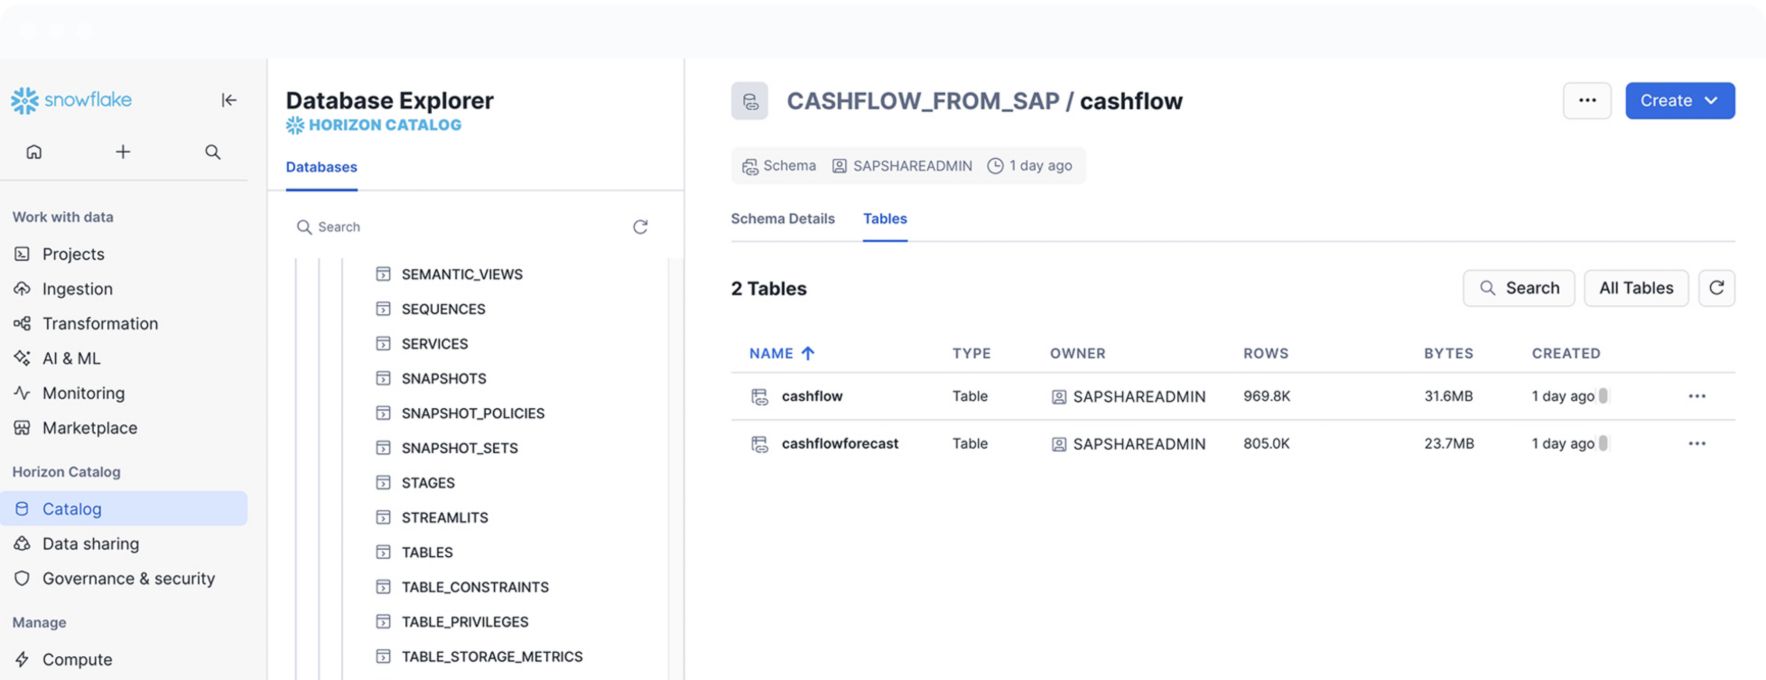The width and height of the screenshot is (1766, 680).
Task: Open the All Tables filter
Action: pyautogui.click(x=1635, y=288)
